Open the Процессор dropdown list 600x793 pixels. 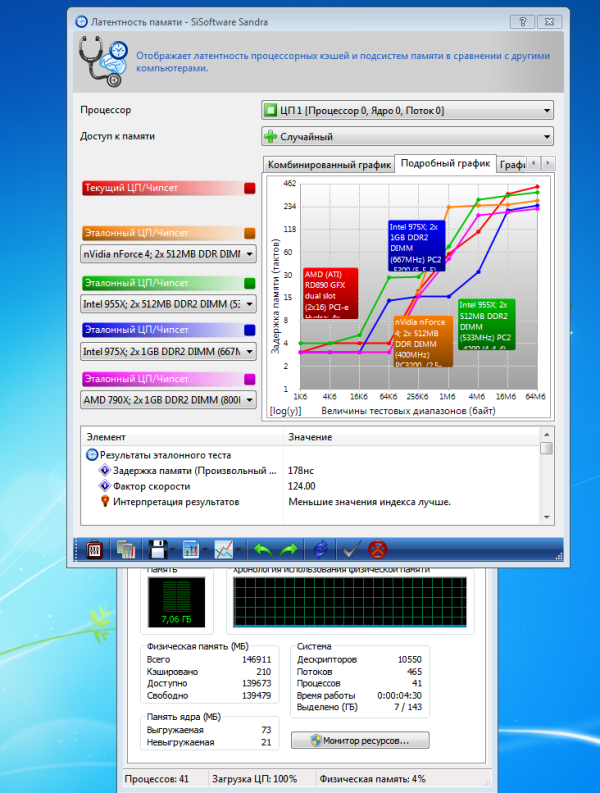coord(407,110)
